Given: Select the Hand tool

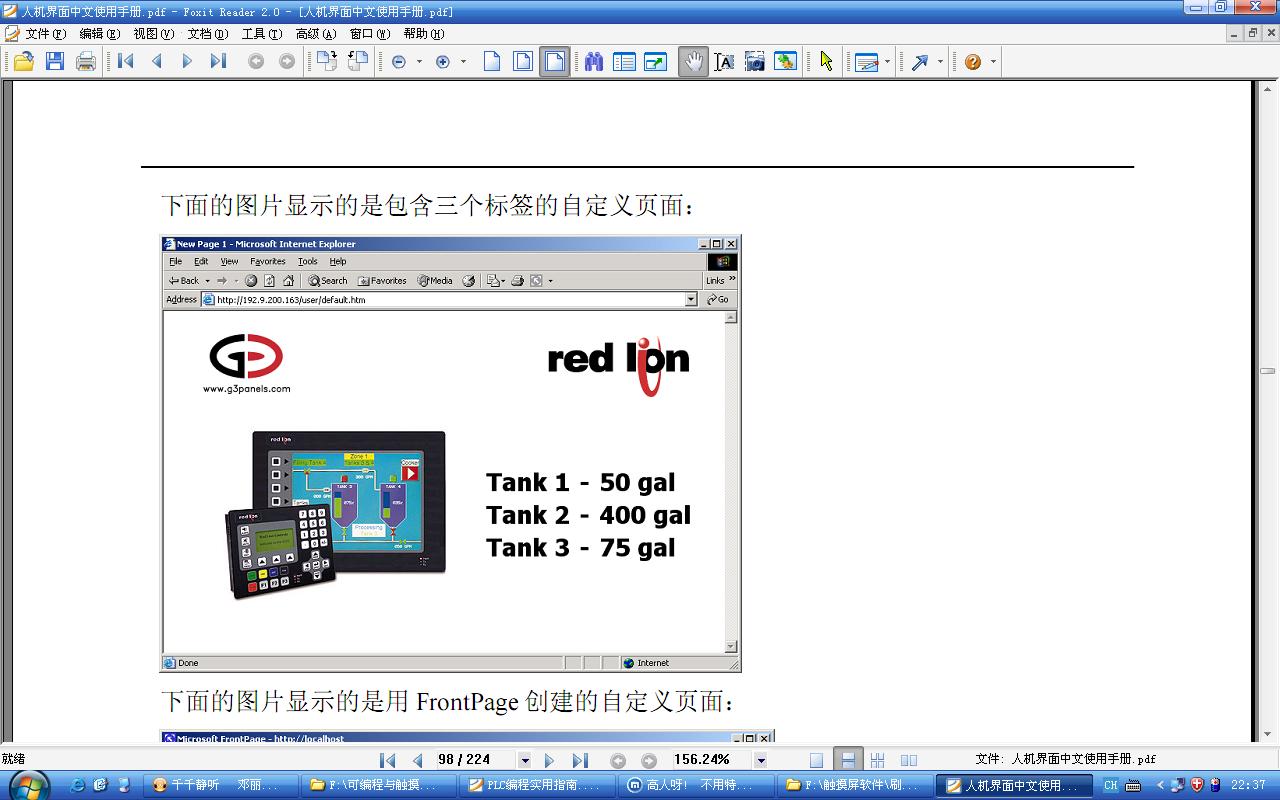Looking at the screenshot, I should click(x=692, y=62).
